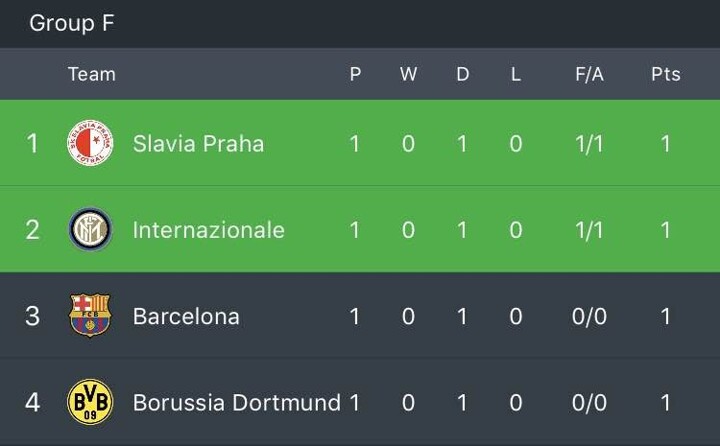The height and width of the screenshot is (446, 720).
Task: Click the Slavia Praha club crest
Action: tap(90, 143)
